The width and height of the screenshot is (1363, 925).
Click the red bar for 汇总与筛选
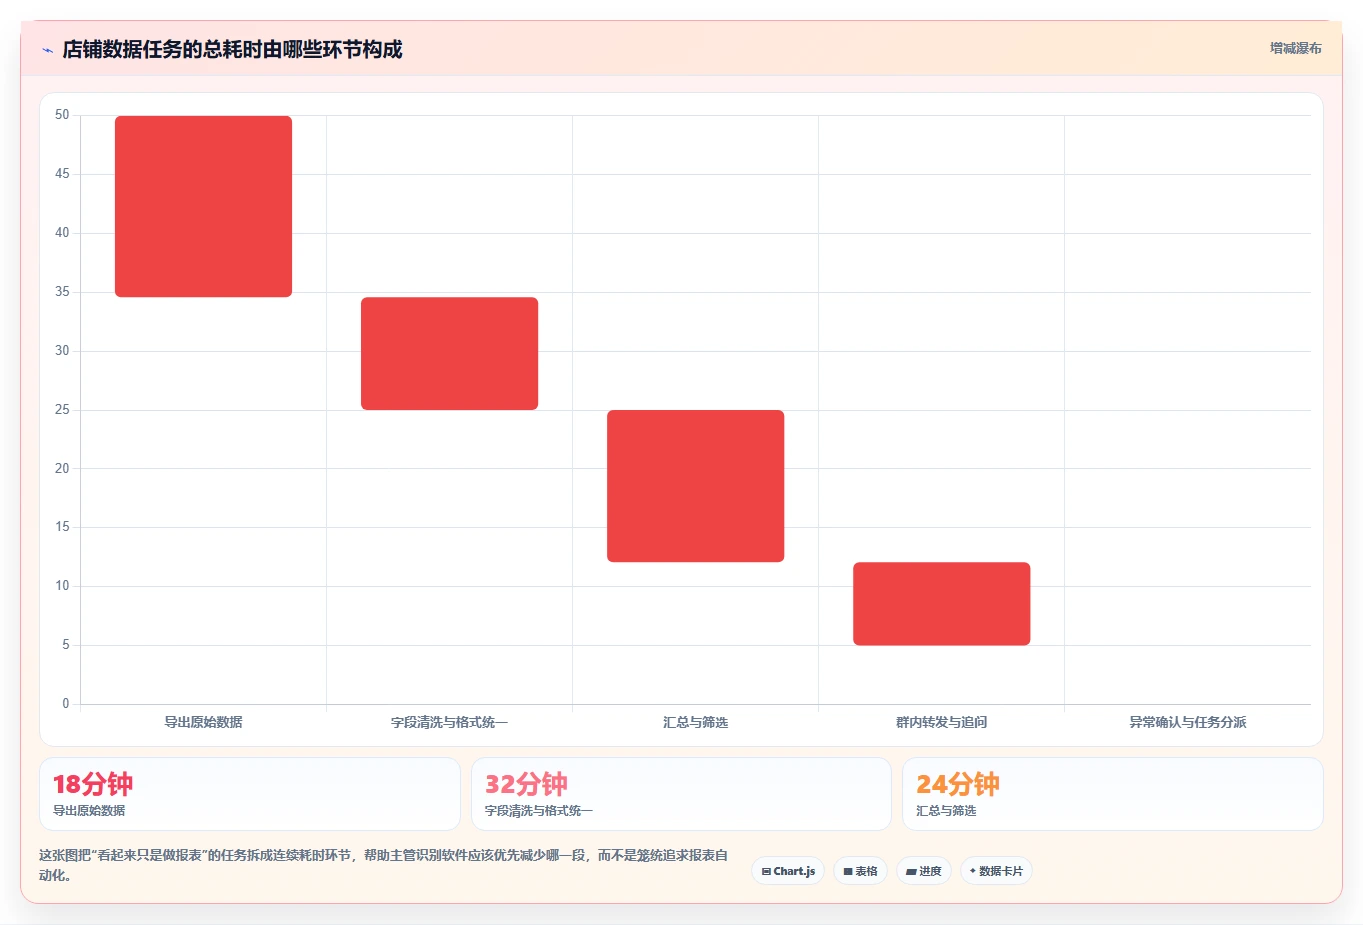pyautogui.click(x=695, y=486)
